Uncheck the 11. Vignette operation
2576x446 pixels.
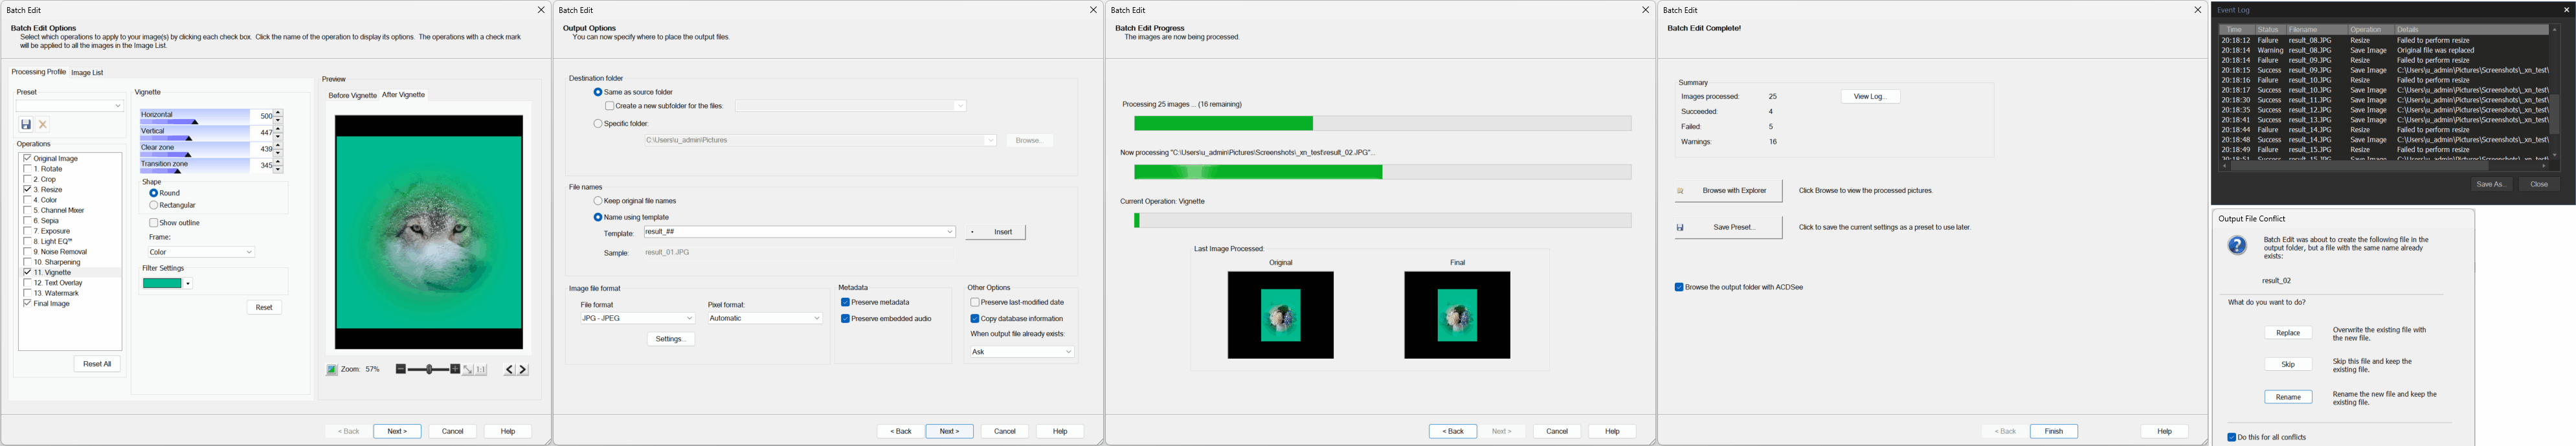[27, 272]
